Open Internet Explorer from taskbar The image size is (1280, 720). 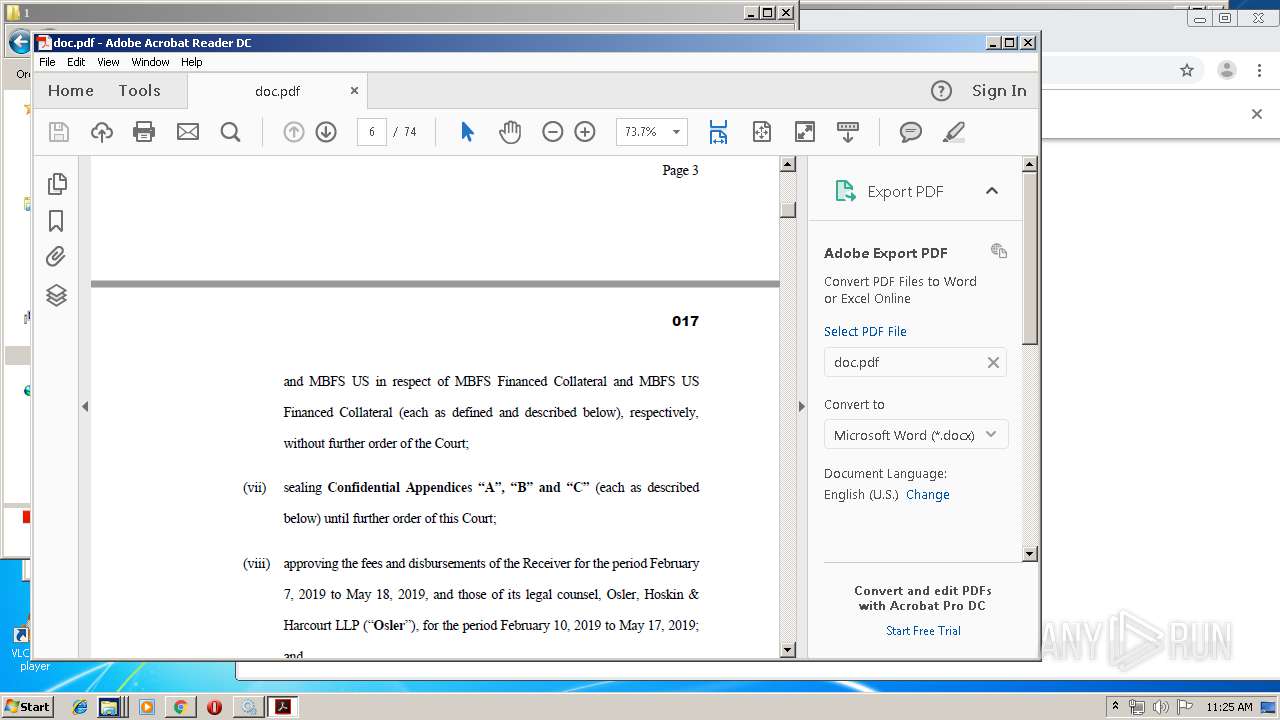80,707
